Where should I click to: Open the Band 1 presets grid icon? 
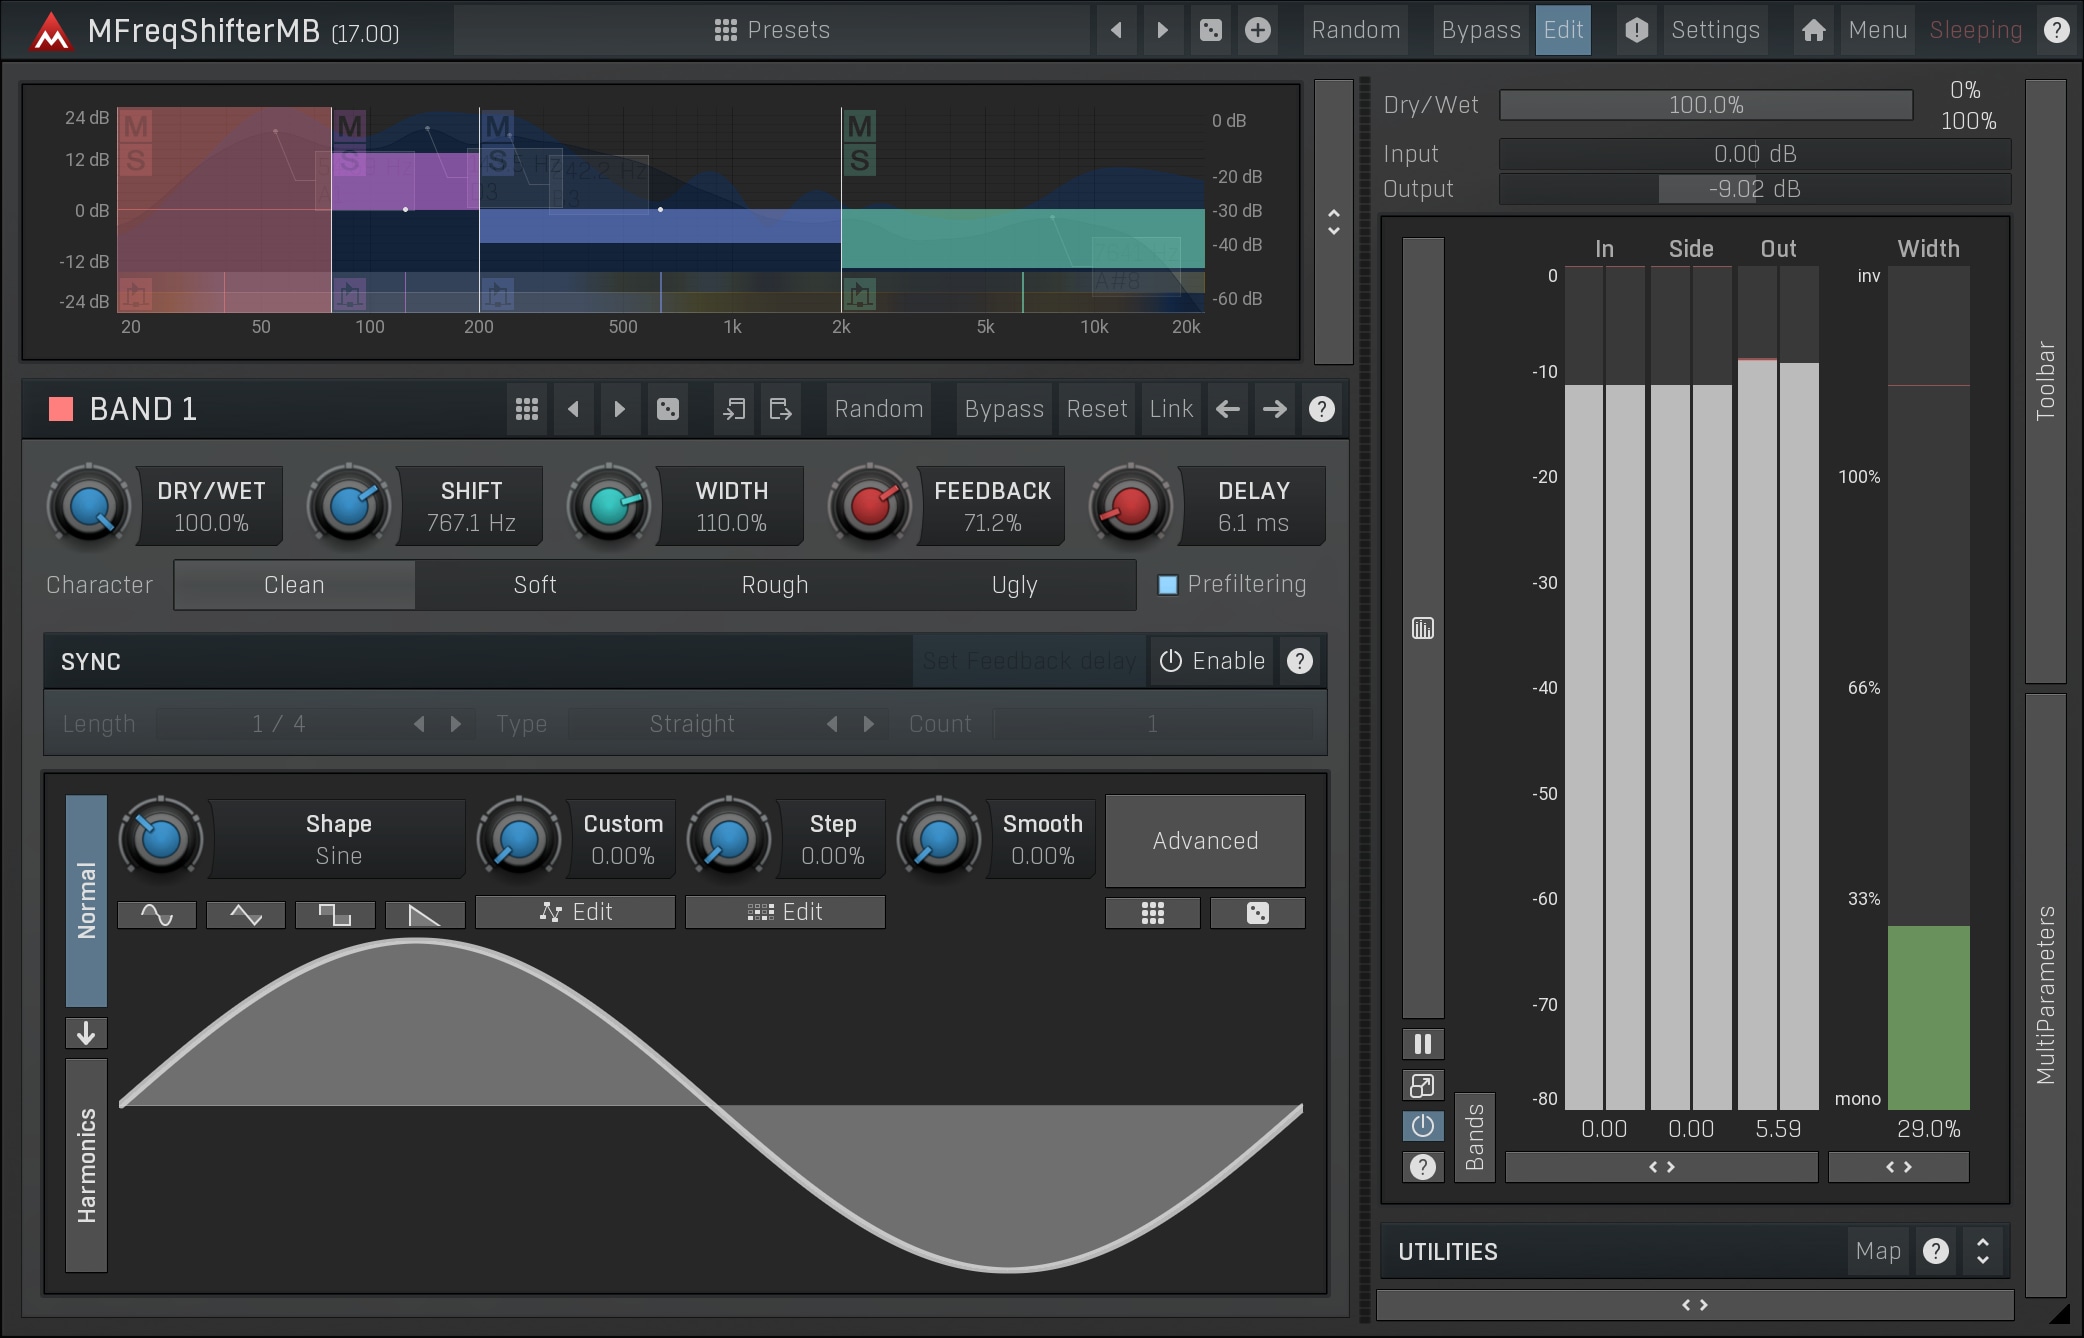click(527, 409)
